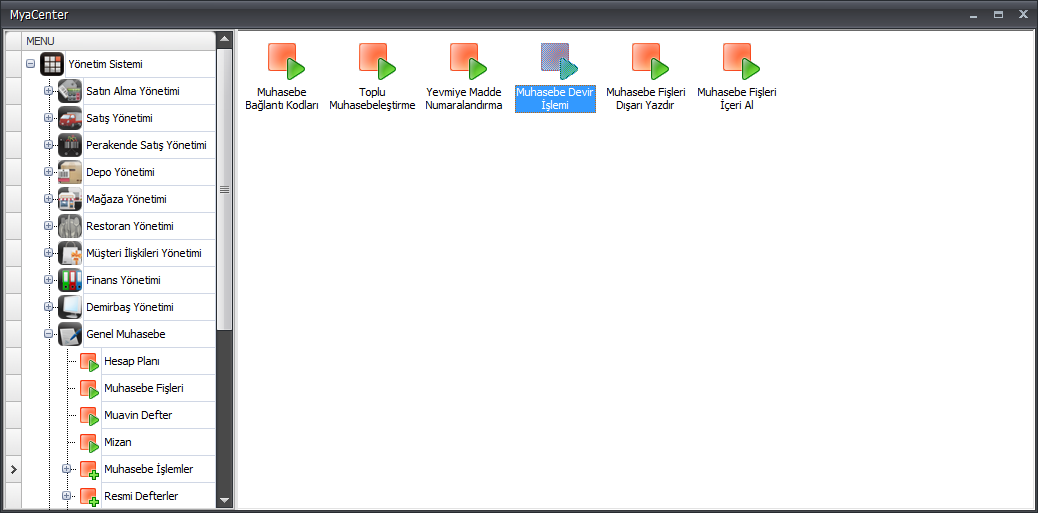Click the row indicator beside Muhasebe İşlemler
This screenshot has height=513, width=1038.
[x=13, y=469]
